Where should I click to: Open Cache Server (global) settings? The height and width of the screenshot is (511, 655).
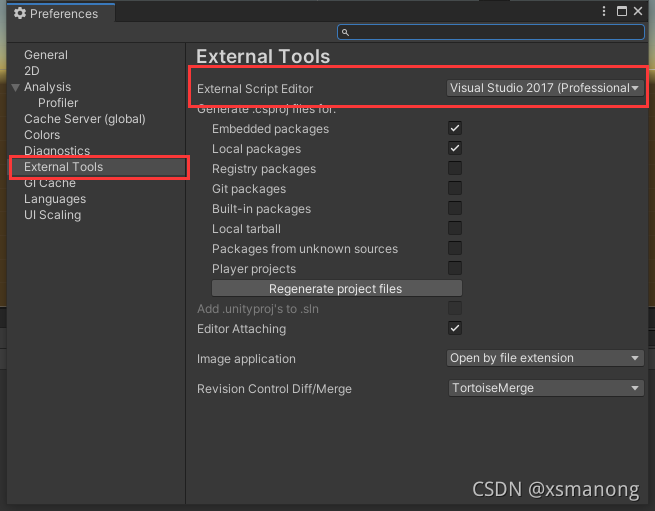click(x=85, y=119)
